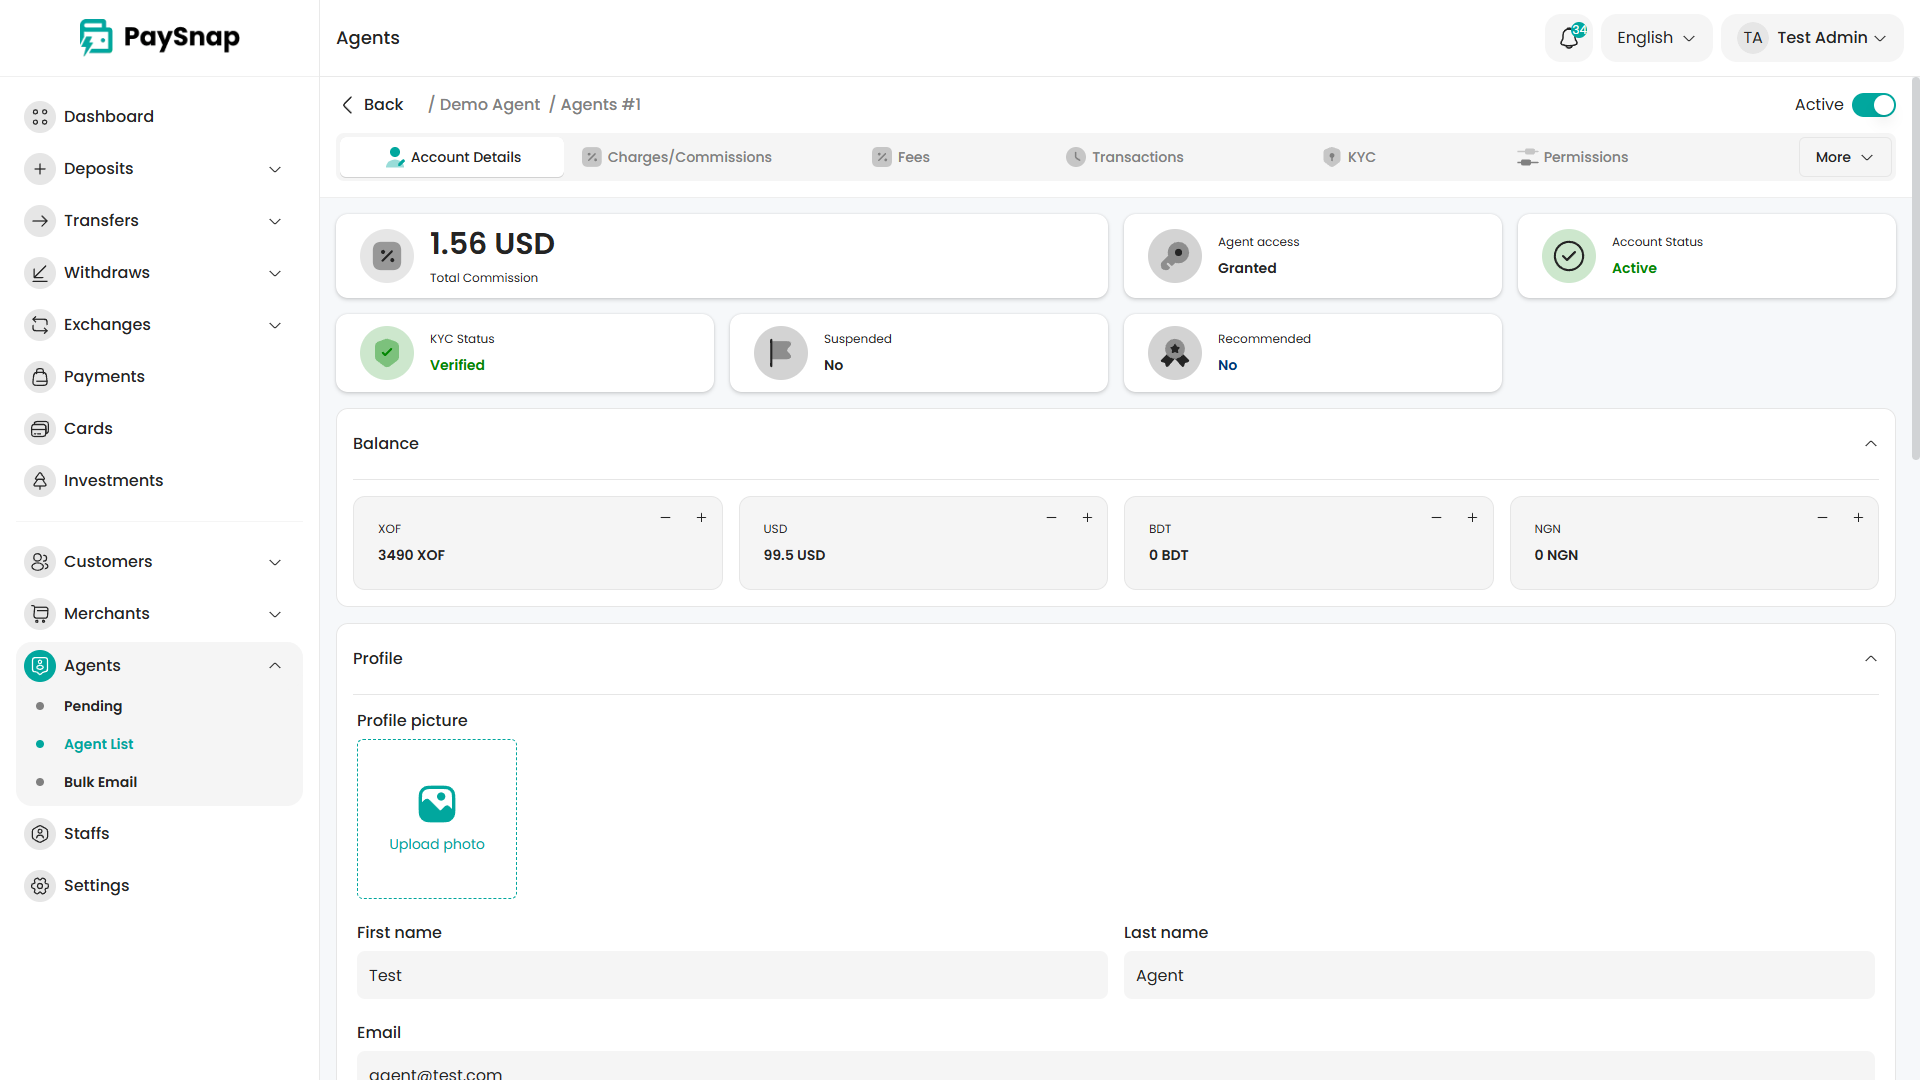Viewport: 1920px width, 1080px height.
Task: Go Back to previous page
Action: point(372,105)
